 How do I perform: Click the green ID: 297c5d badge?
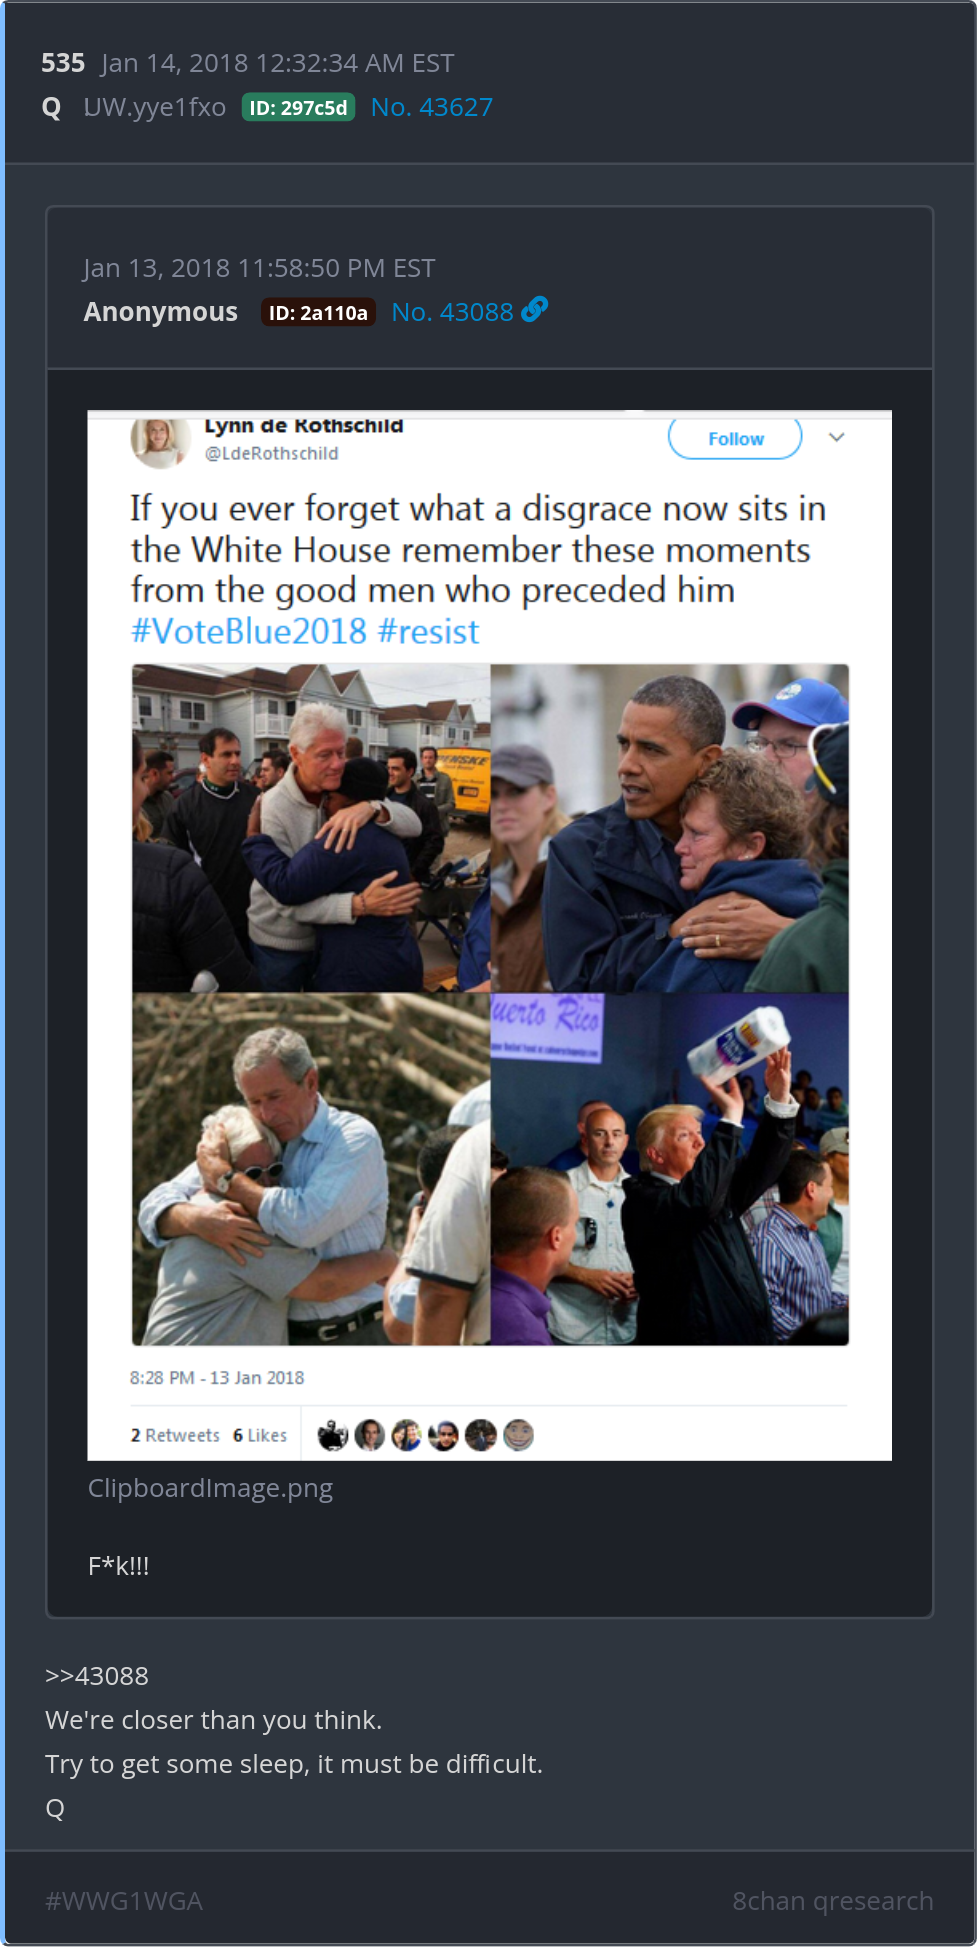(x=299, y=108)
